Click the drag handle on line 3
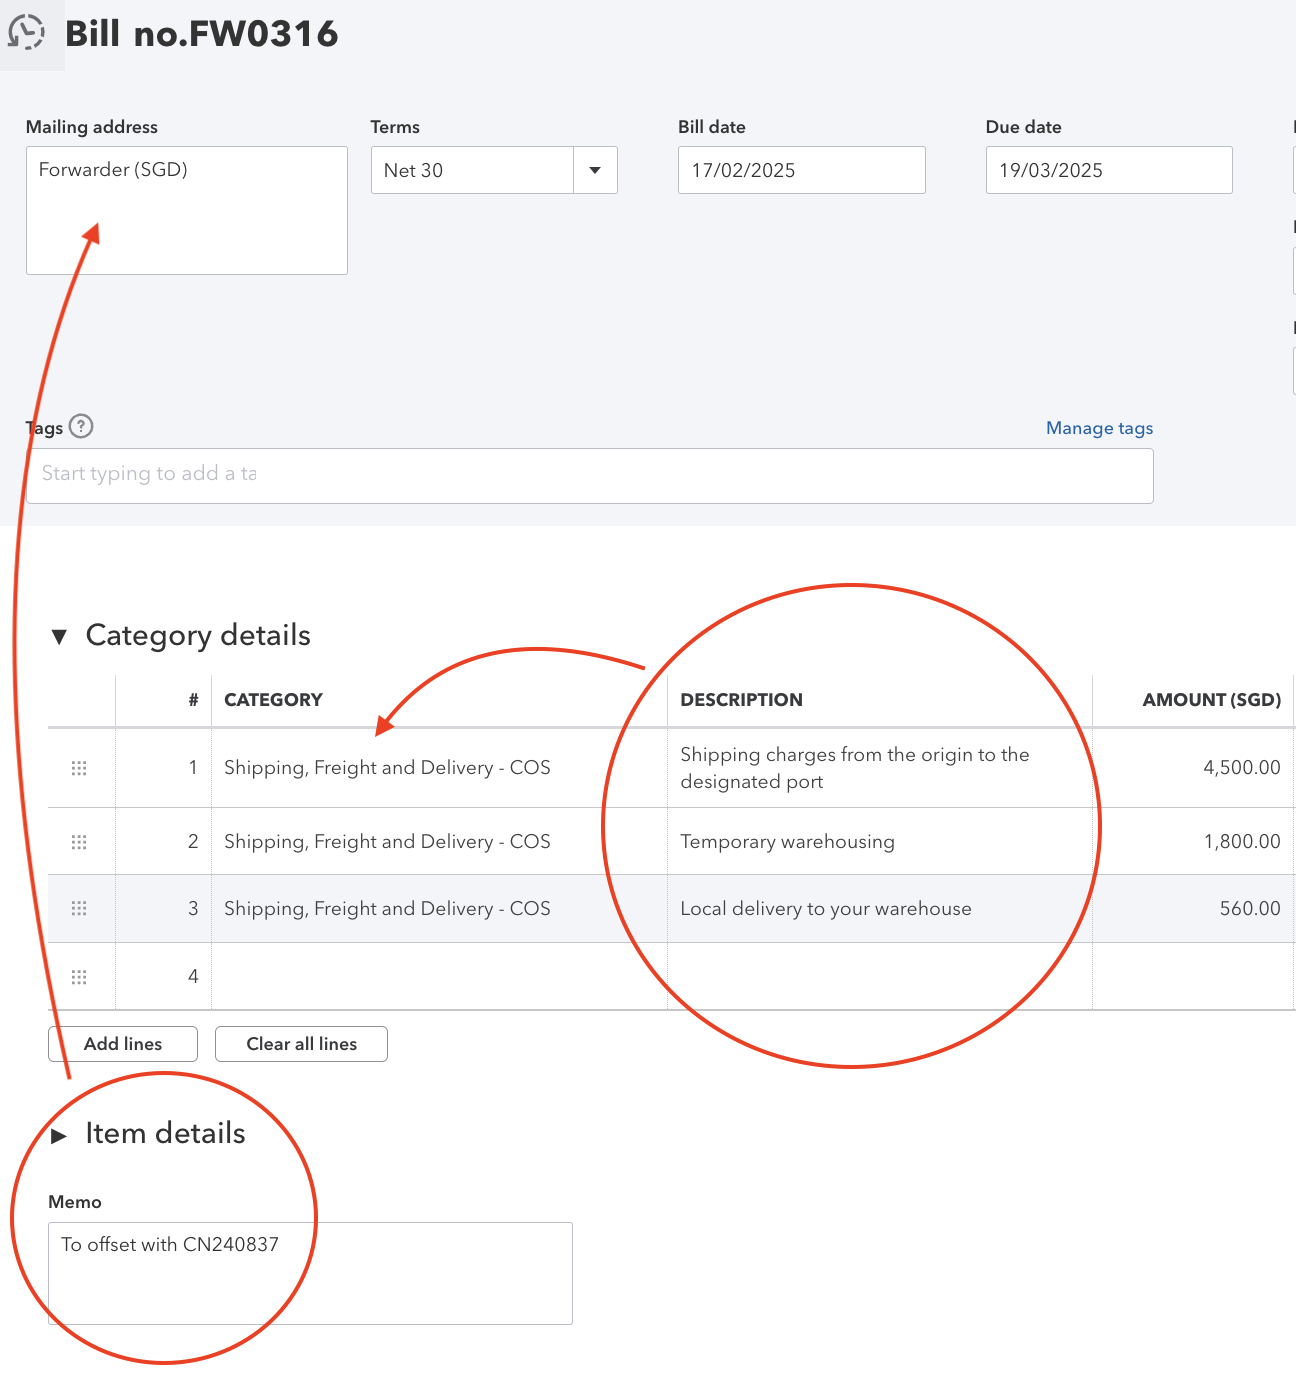This screenshot has width=1296, height=1380. [x=80, y=908]
